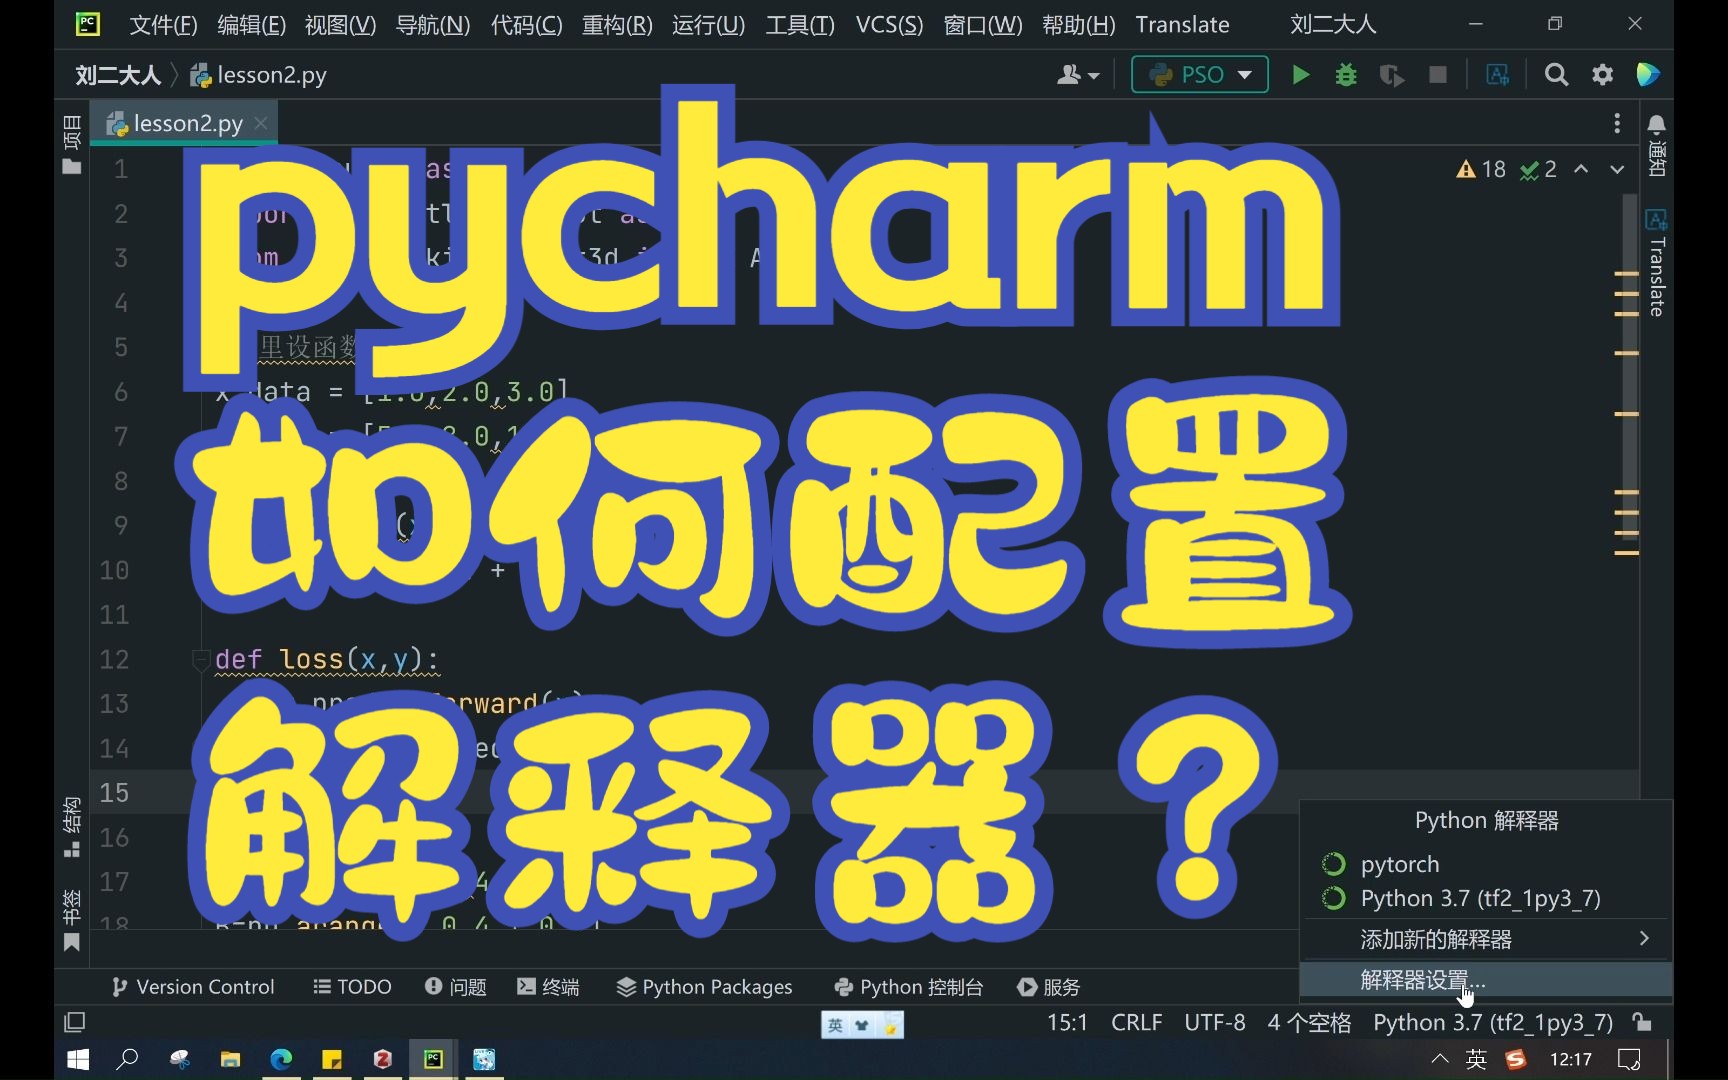The height and width of the screenshot is (1080, 1728).
Task: Toggle the read-only lock icon in the status bar
Action: pos(1641,1022)
